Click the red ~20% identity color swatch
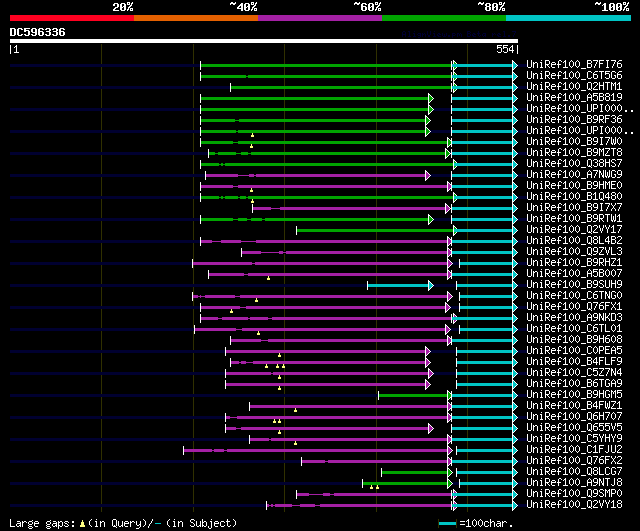Image resolution: width=640 pixels, height=531 pixels. coord(72,18)
